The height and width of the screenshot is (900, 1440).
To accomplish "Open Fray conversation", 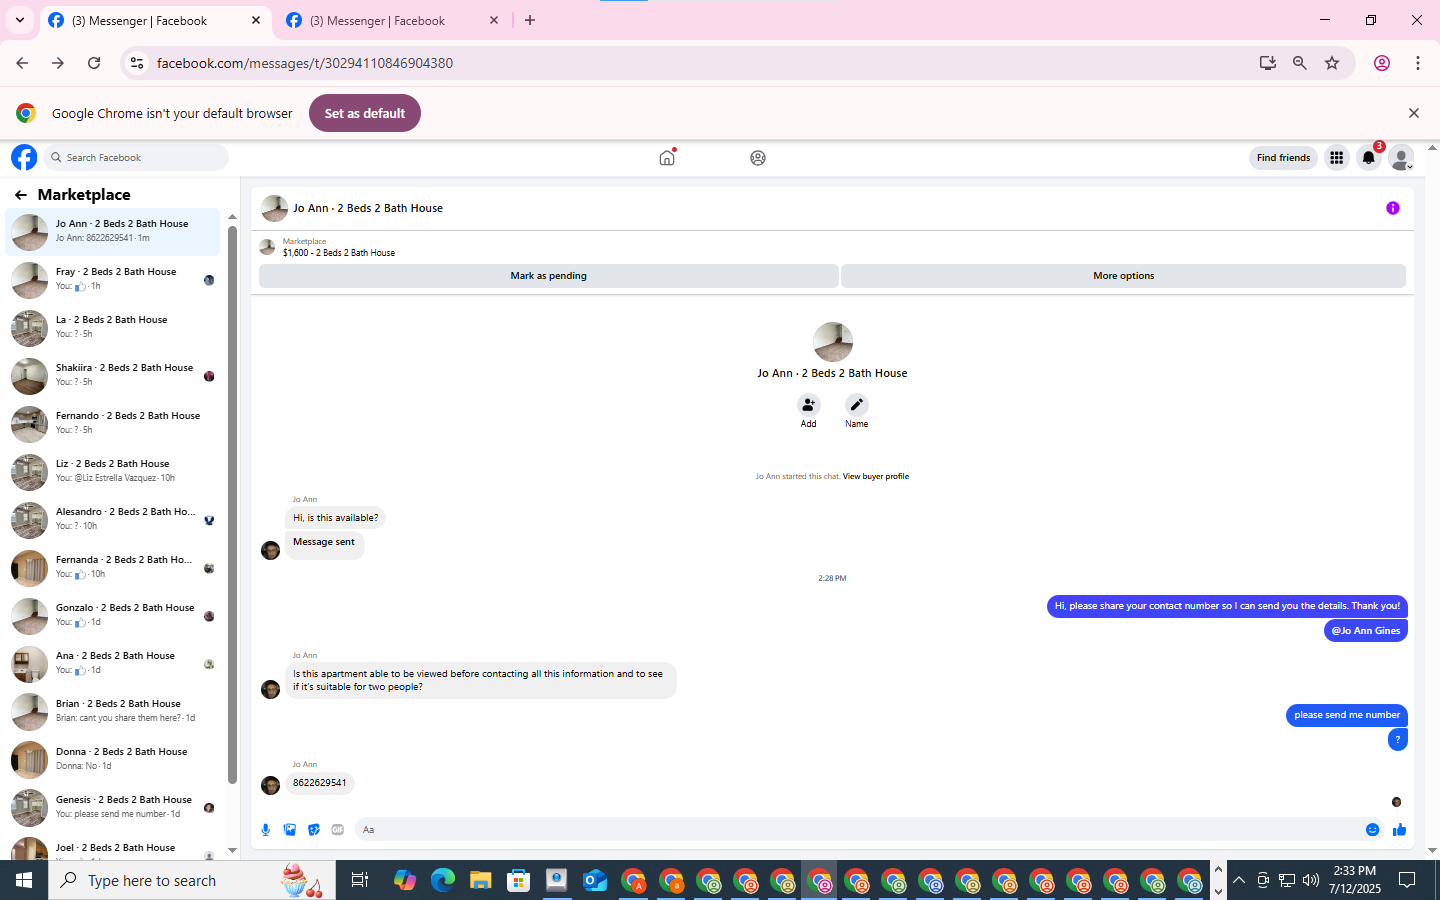I will tap(113, 280).
